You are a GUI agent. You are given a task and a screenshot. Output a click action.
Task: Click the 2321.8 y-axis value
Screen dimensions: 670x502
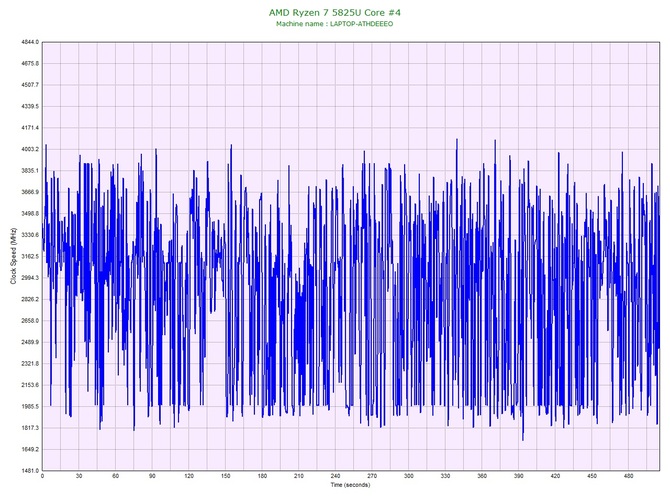[30, 364]
